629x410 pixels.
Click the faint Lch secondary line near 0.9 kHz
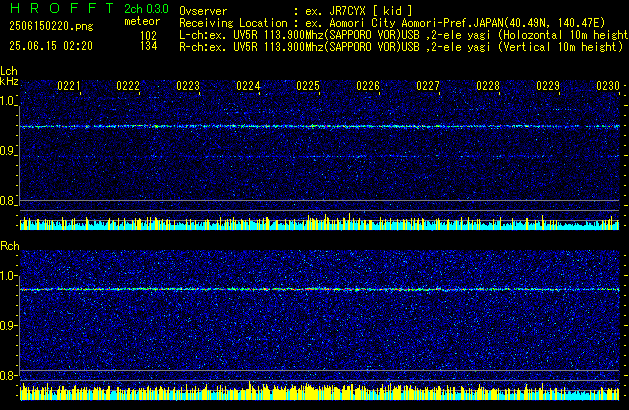coord(320,156)
